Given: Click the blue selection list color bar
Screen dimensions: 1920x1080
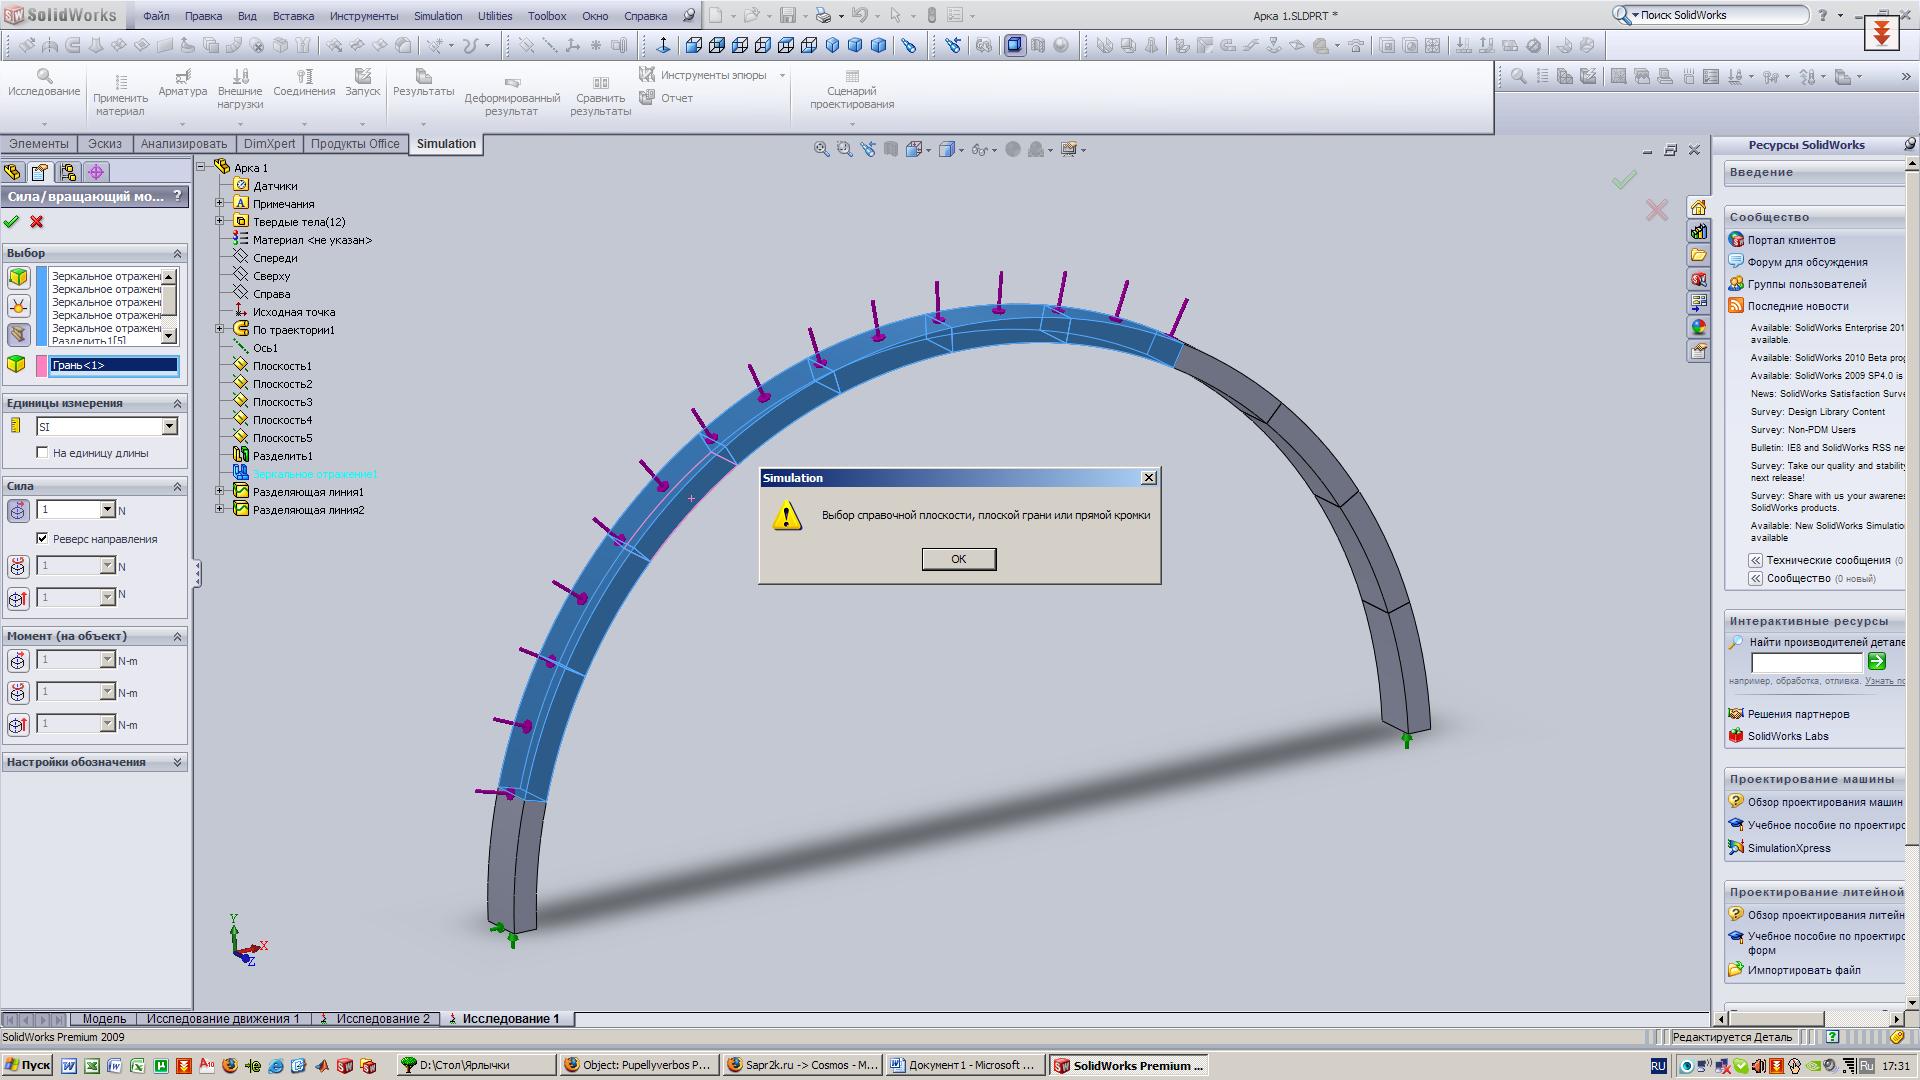Looking at the screenshot, I should tap(41, 306).
